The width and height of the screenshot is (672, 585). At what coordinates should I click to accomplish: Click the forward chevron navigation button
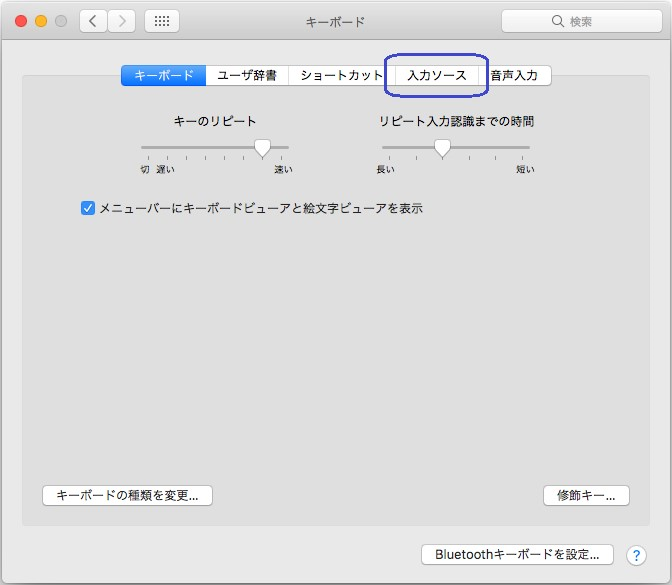tap(122, 21)
